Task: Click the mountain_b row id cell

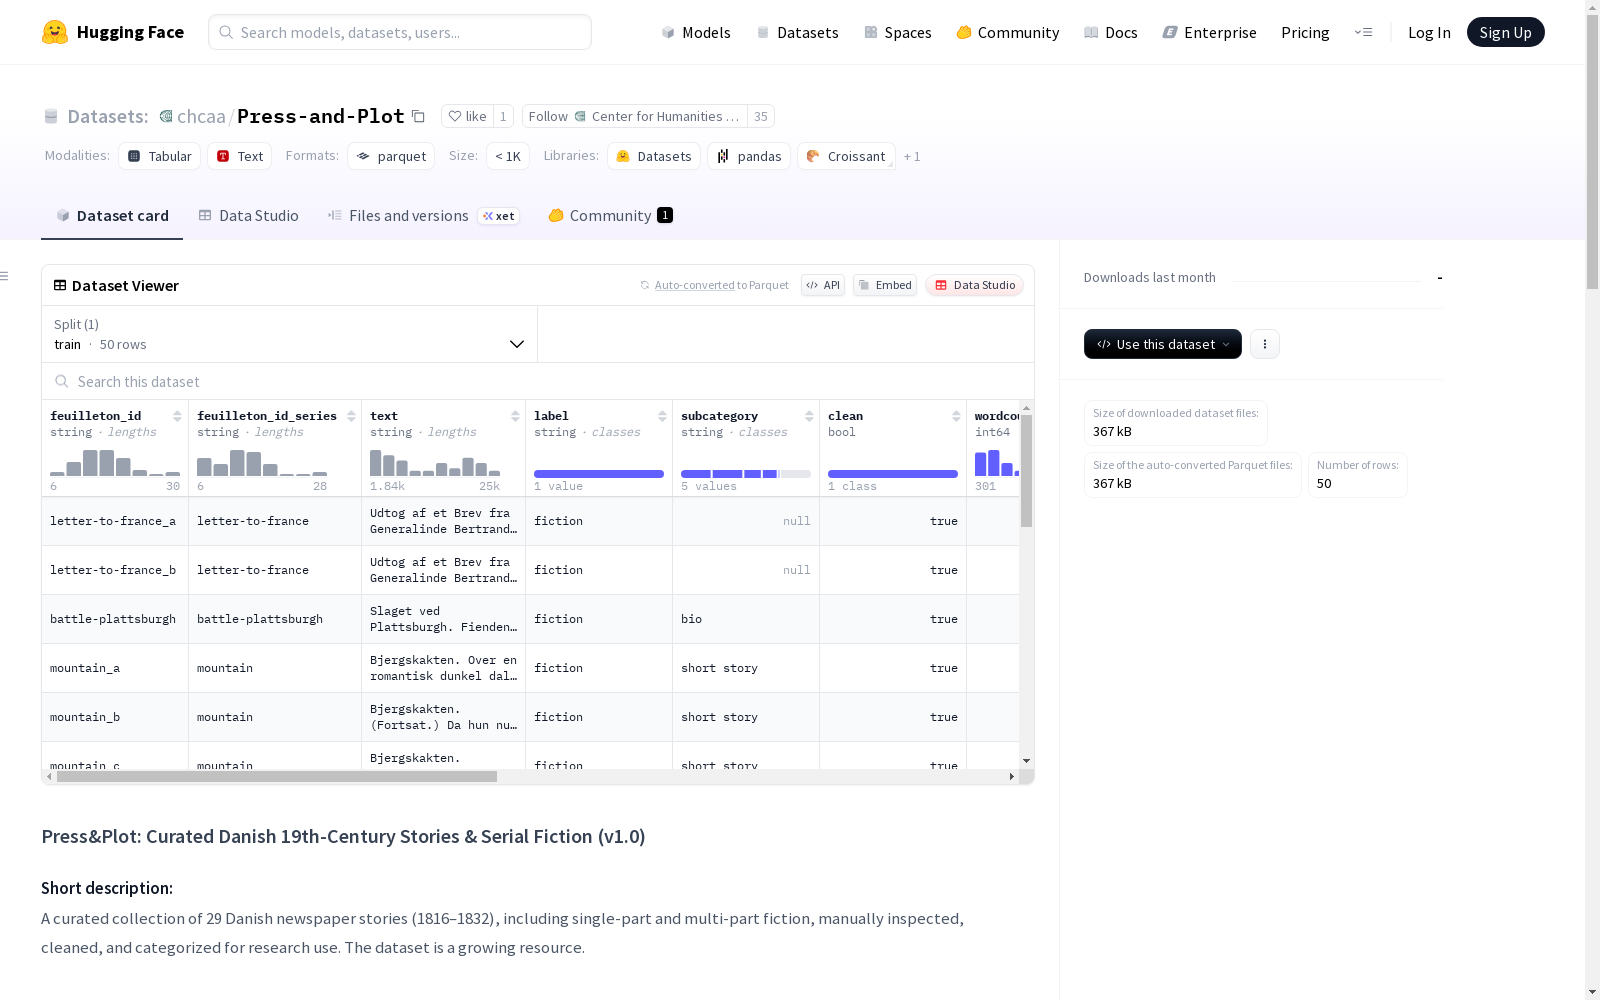Action: (x=115, y=717)
